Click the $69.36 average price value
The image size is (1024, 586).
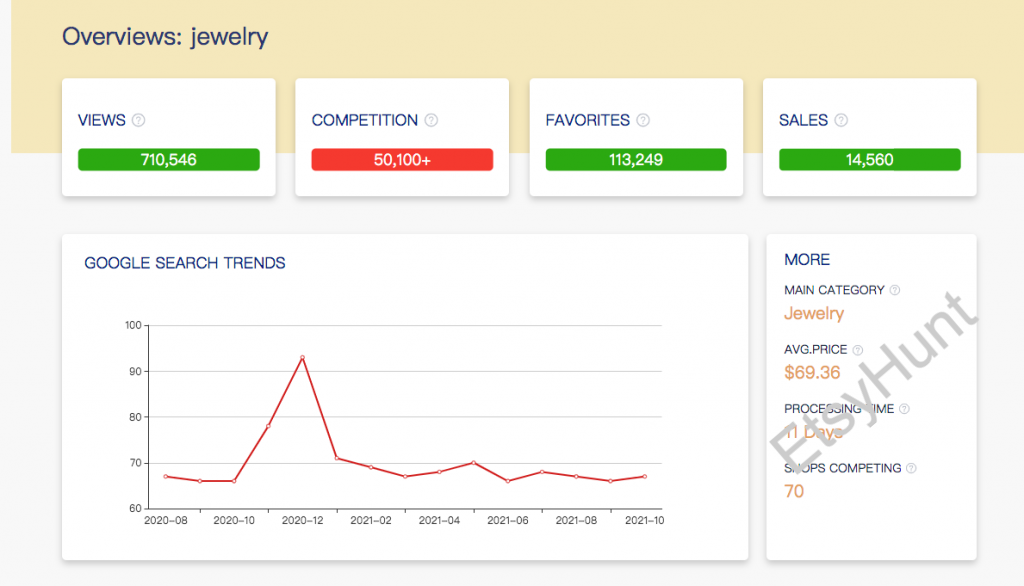pyautogui.click(x=812, y=372)
